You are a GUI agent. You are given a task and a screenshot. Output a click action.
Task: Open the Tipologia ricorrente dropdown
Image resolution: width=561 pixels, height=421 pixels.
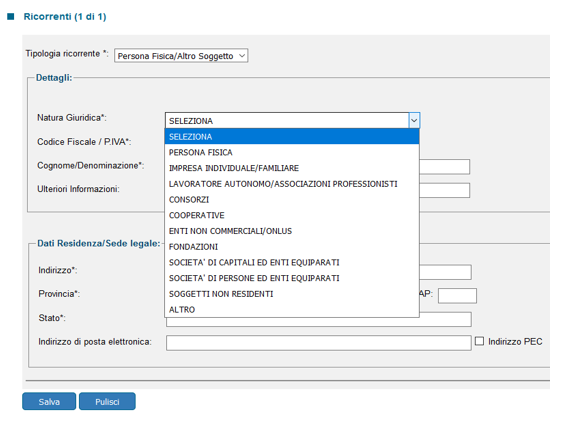[181, 56]
